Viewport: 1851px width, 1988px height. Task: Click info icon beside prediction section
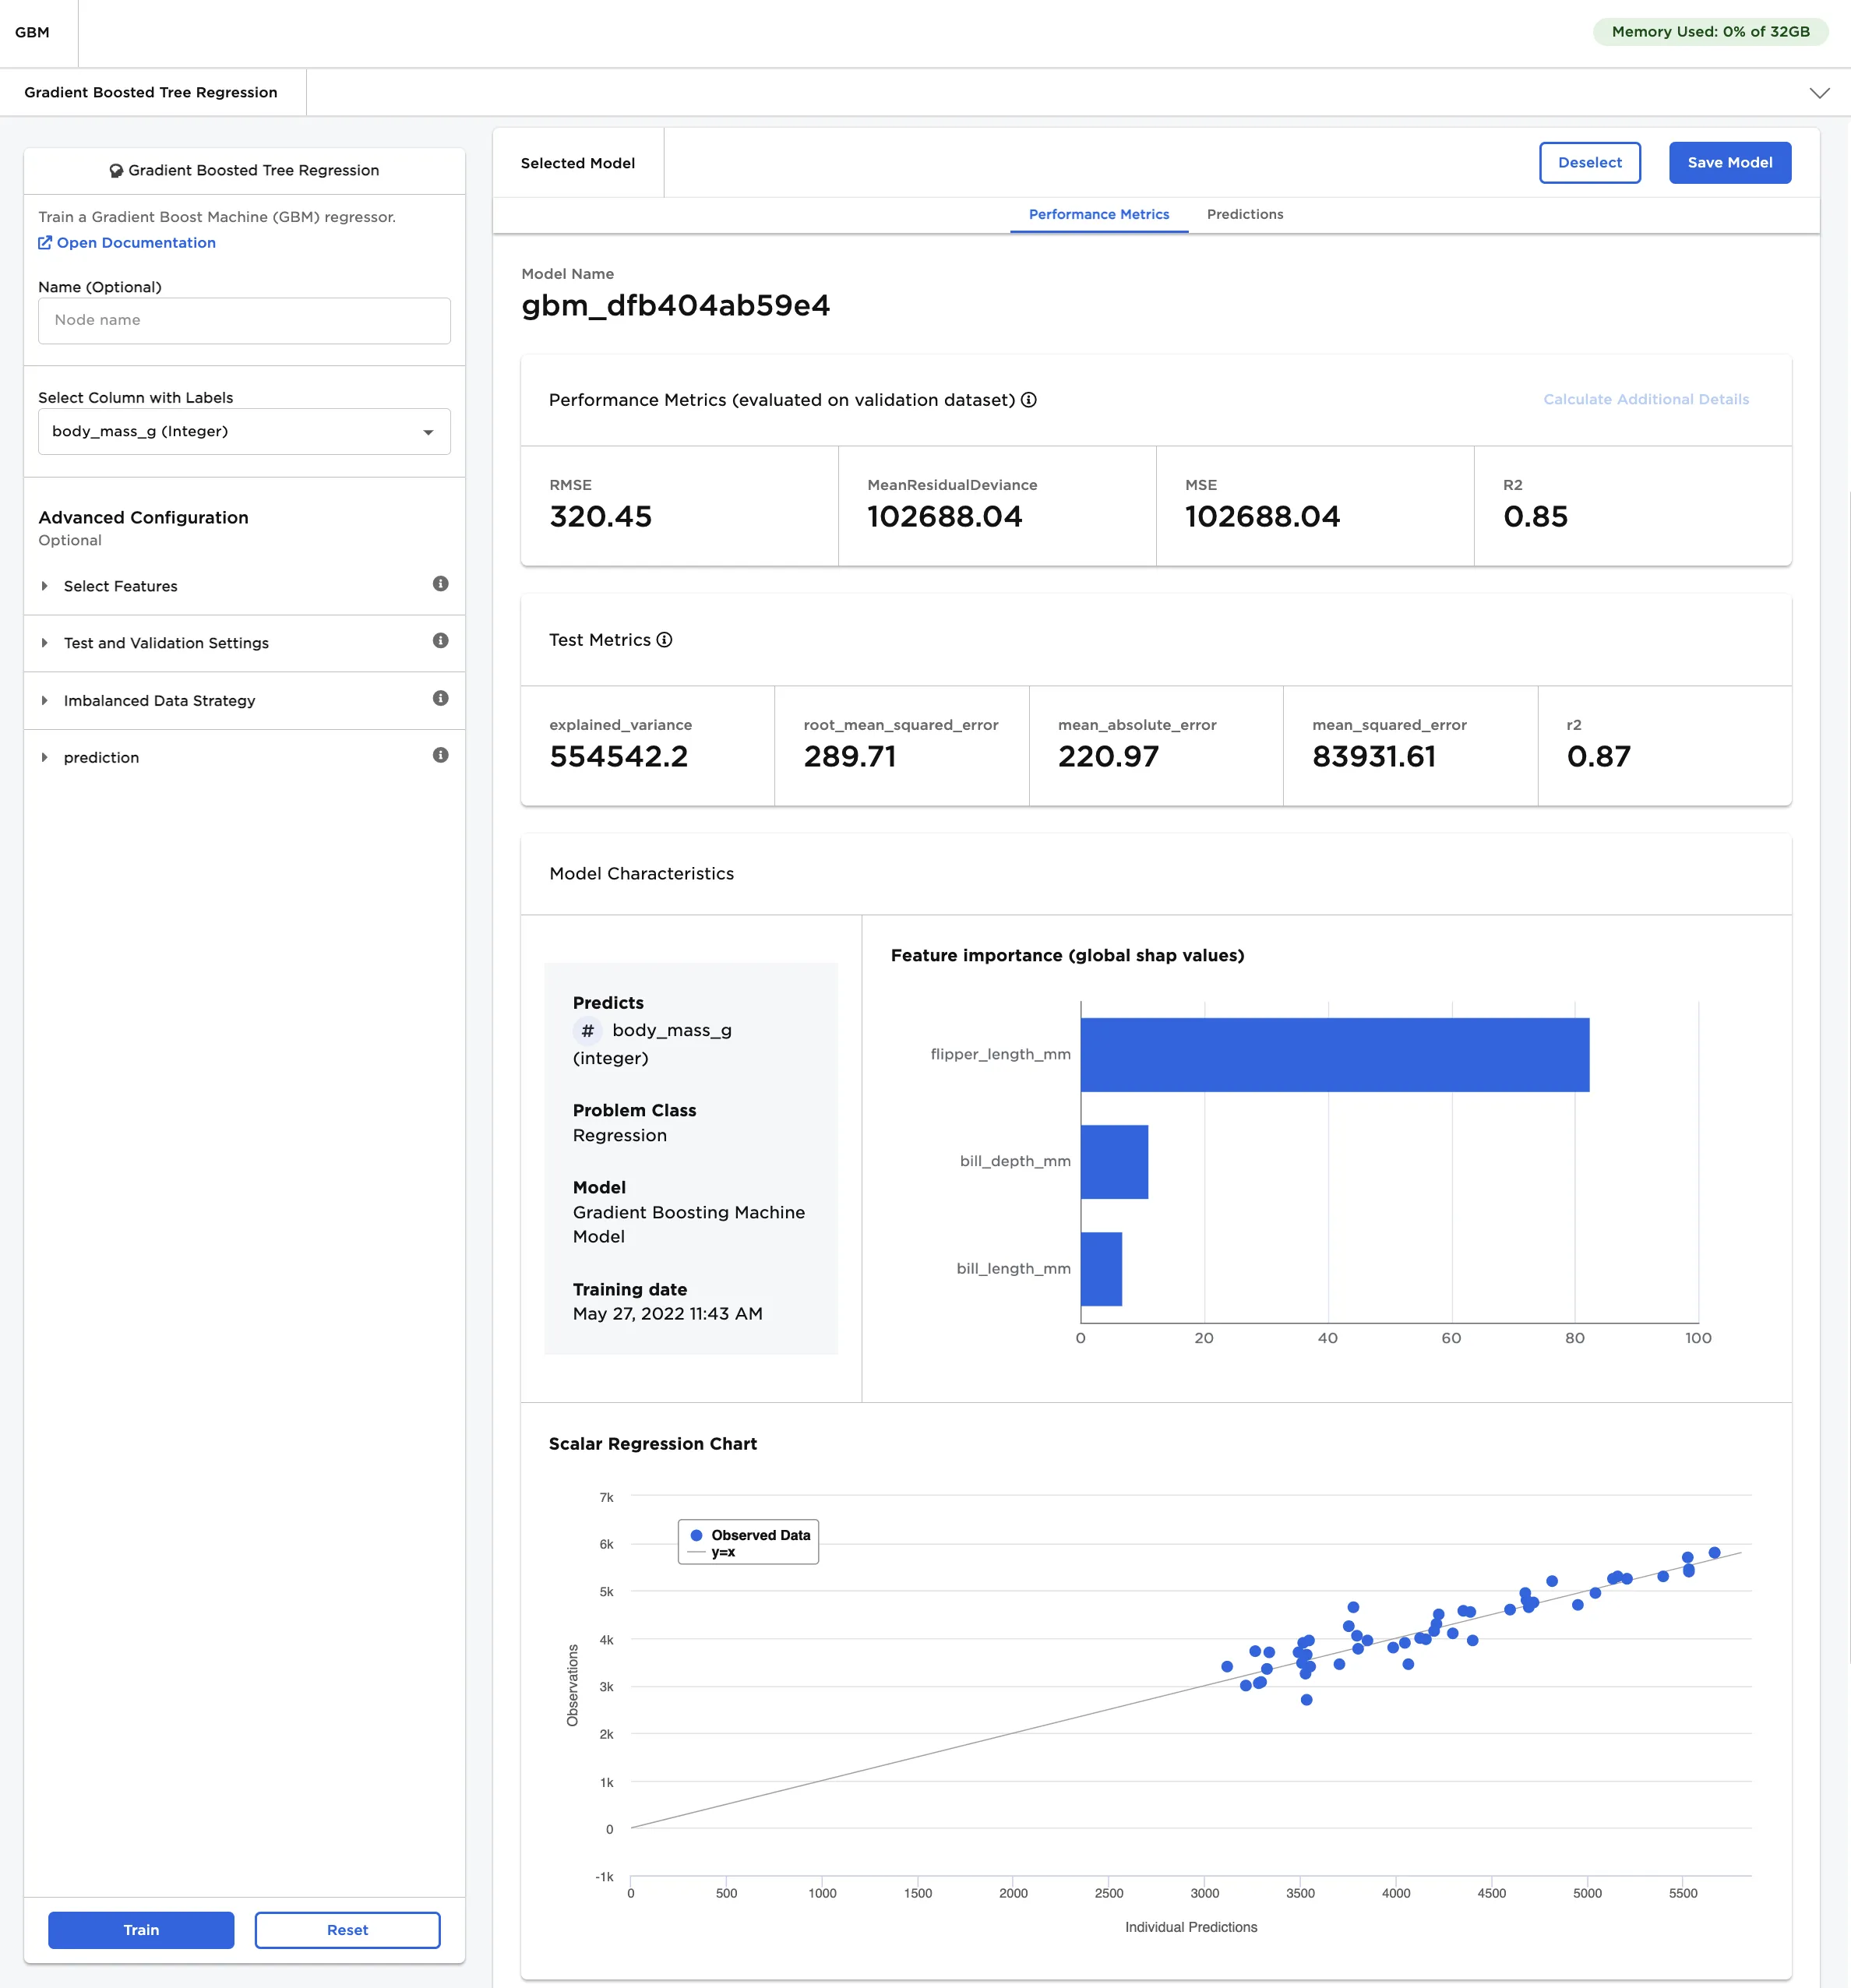pyautogui.click(x=440, y=755)
